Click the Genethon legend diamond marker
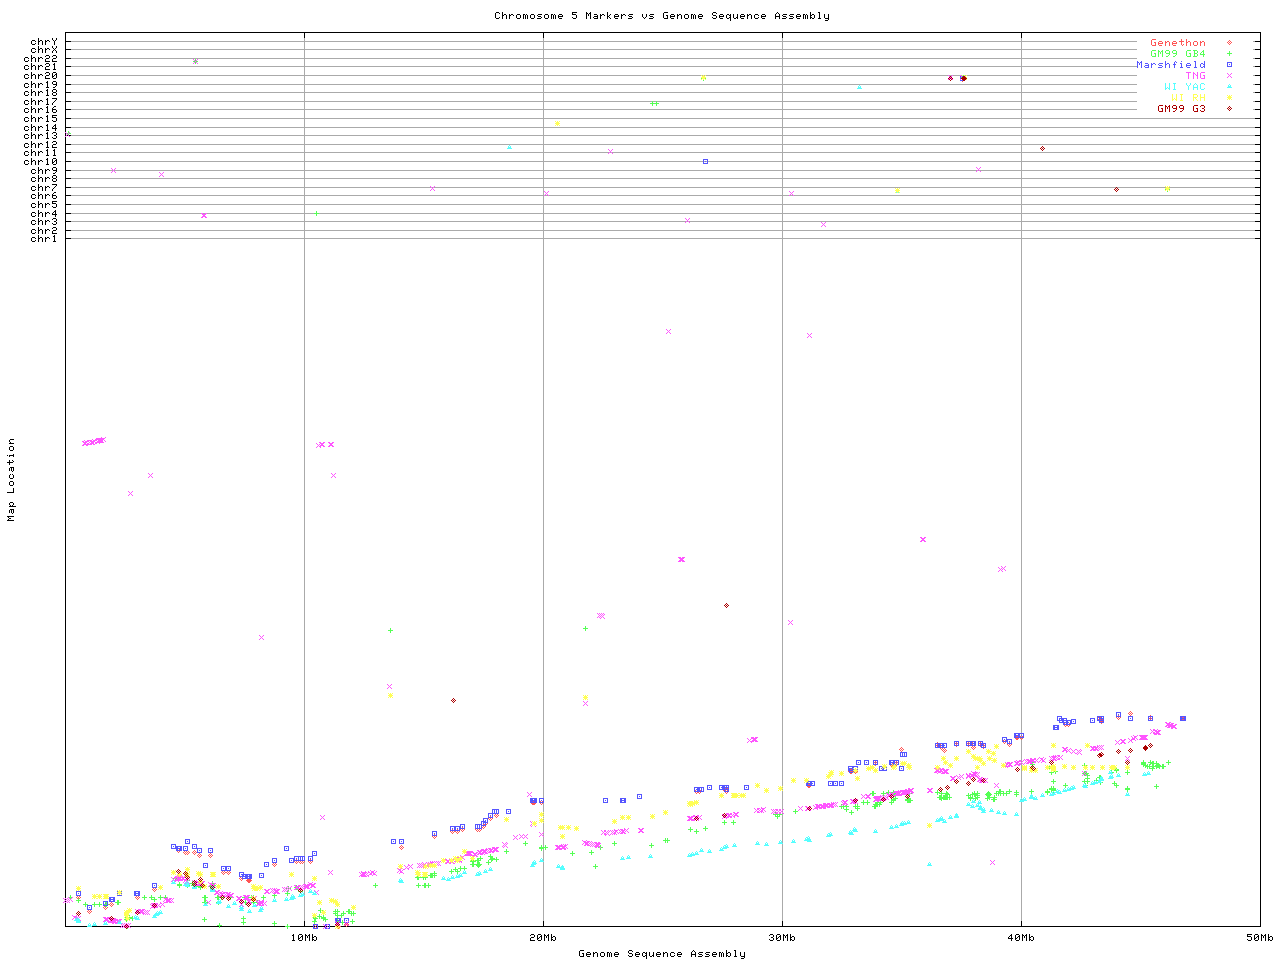The height and width of the screenshot is (960, 1280). [x=1229, y=43]
